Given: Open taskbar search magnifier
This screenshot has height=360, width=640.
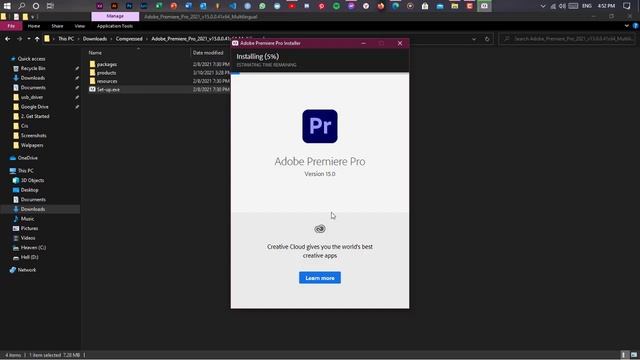Looking at the screenshot, I should (22, 6).
